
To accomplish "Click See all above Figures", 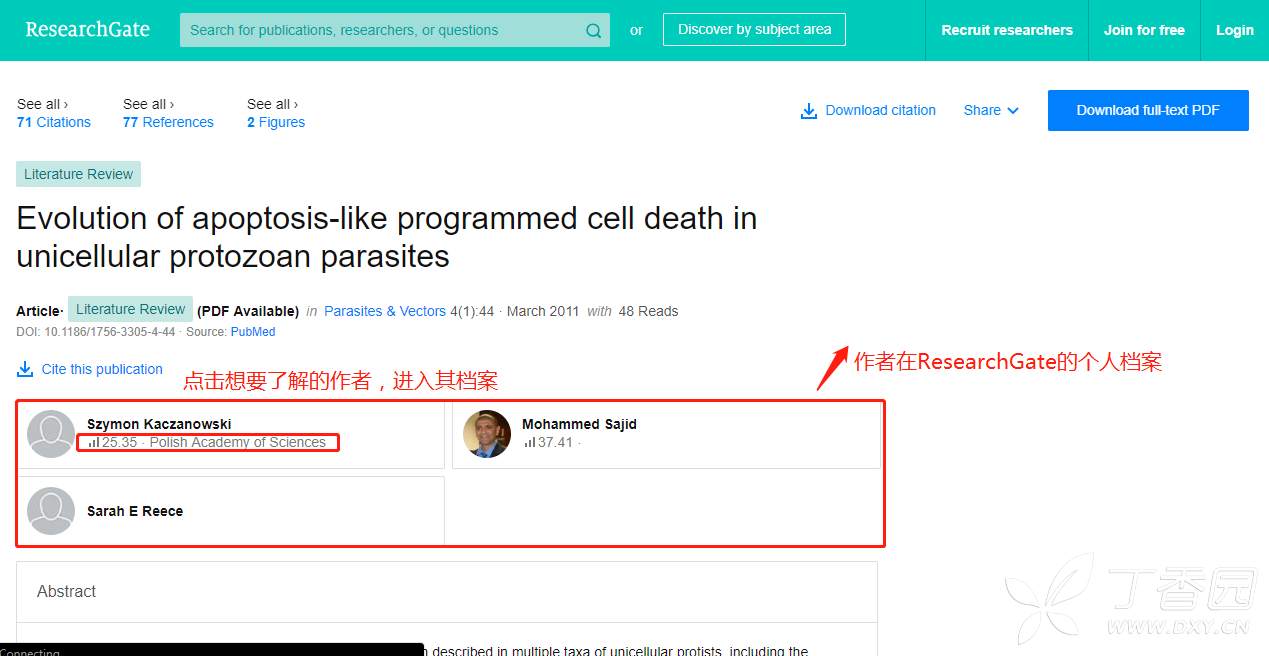I will pyautogui.click(x=272, y=104).
